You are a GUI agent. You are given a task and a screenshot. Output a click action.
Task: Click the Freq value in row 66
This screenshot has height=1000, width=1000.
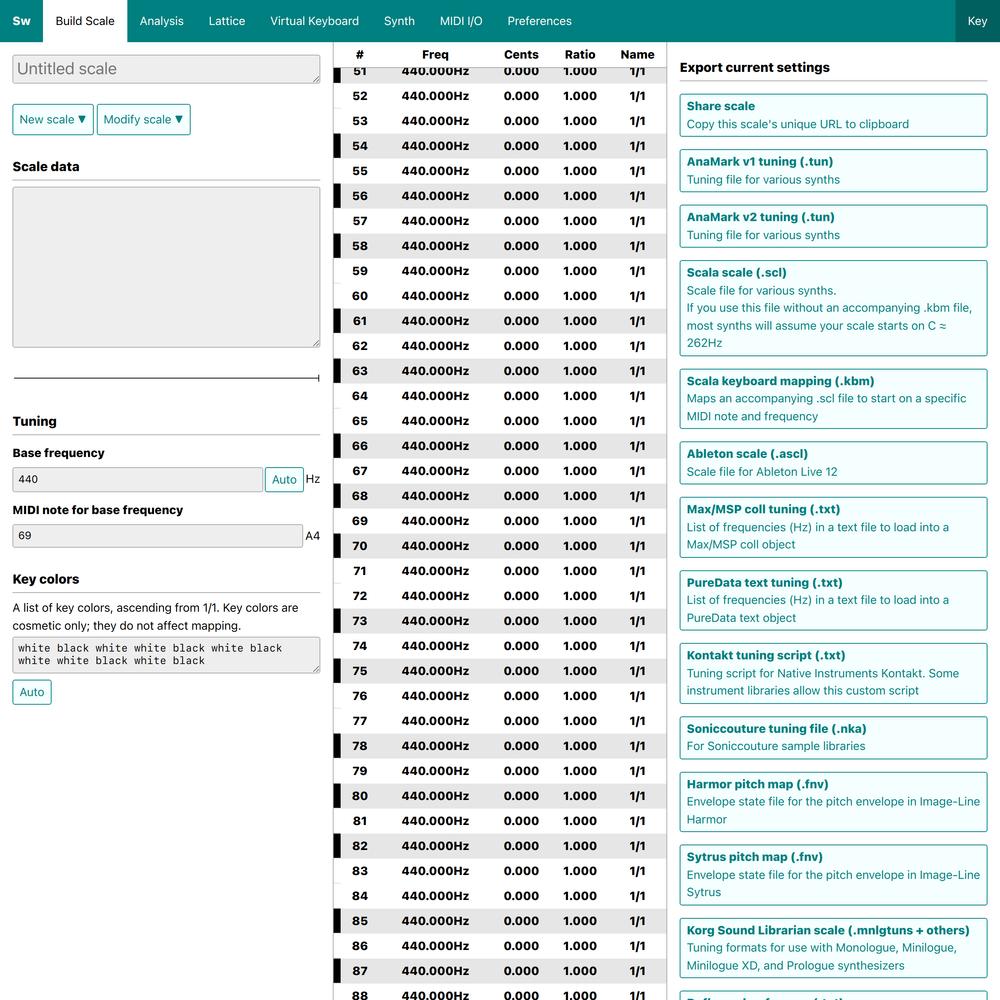point(435,446)
